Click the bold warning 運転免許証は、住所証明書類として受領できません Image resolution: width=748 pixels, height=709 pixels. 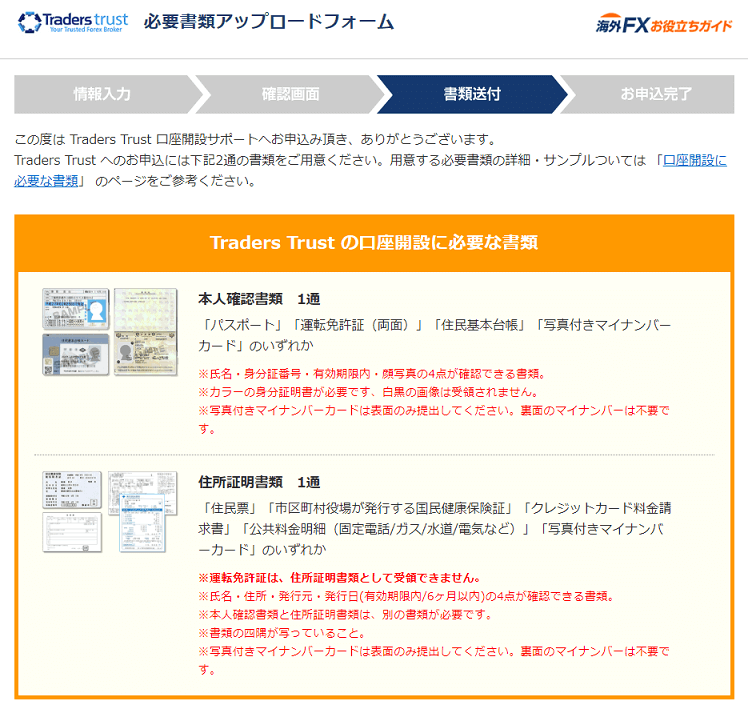pos(339,578)
